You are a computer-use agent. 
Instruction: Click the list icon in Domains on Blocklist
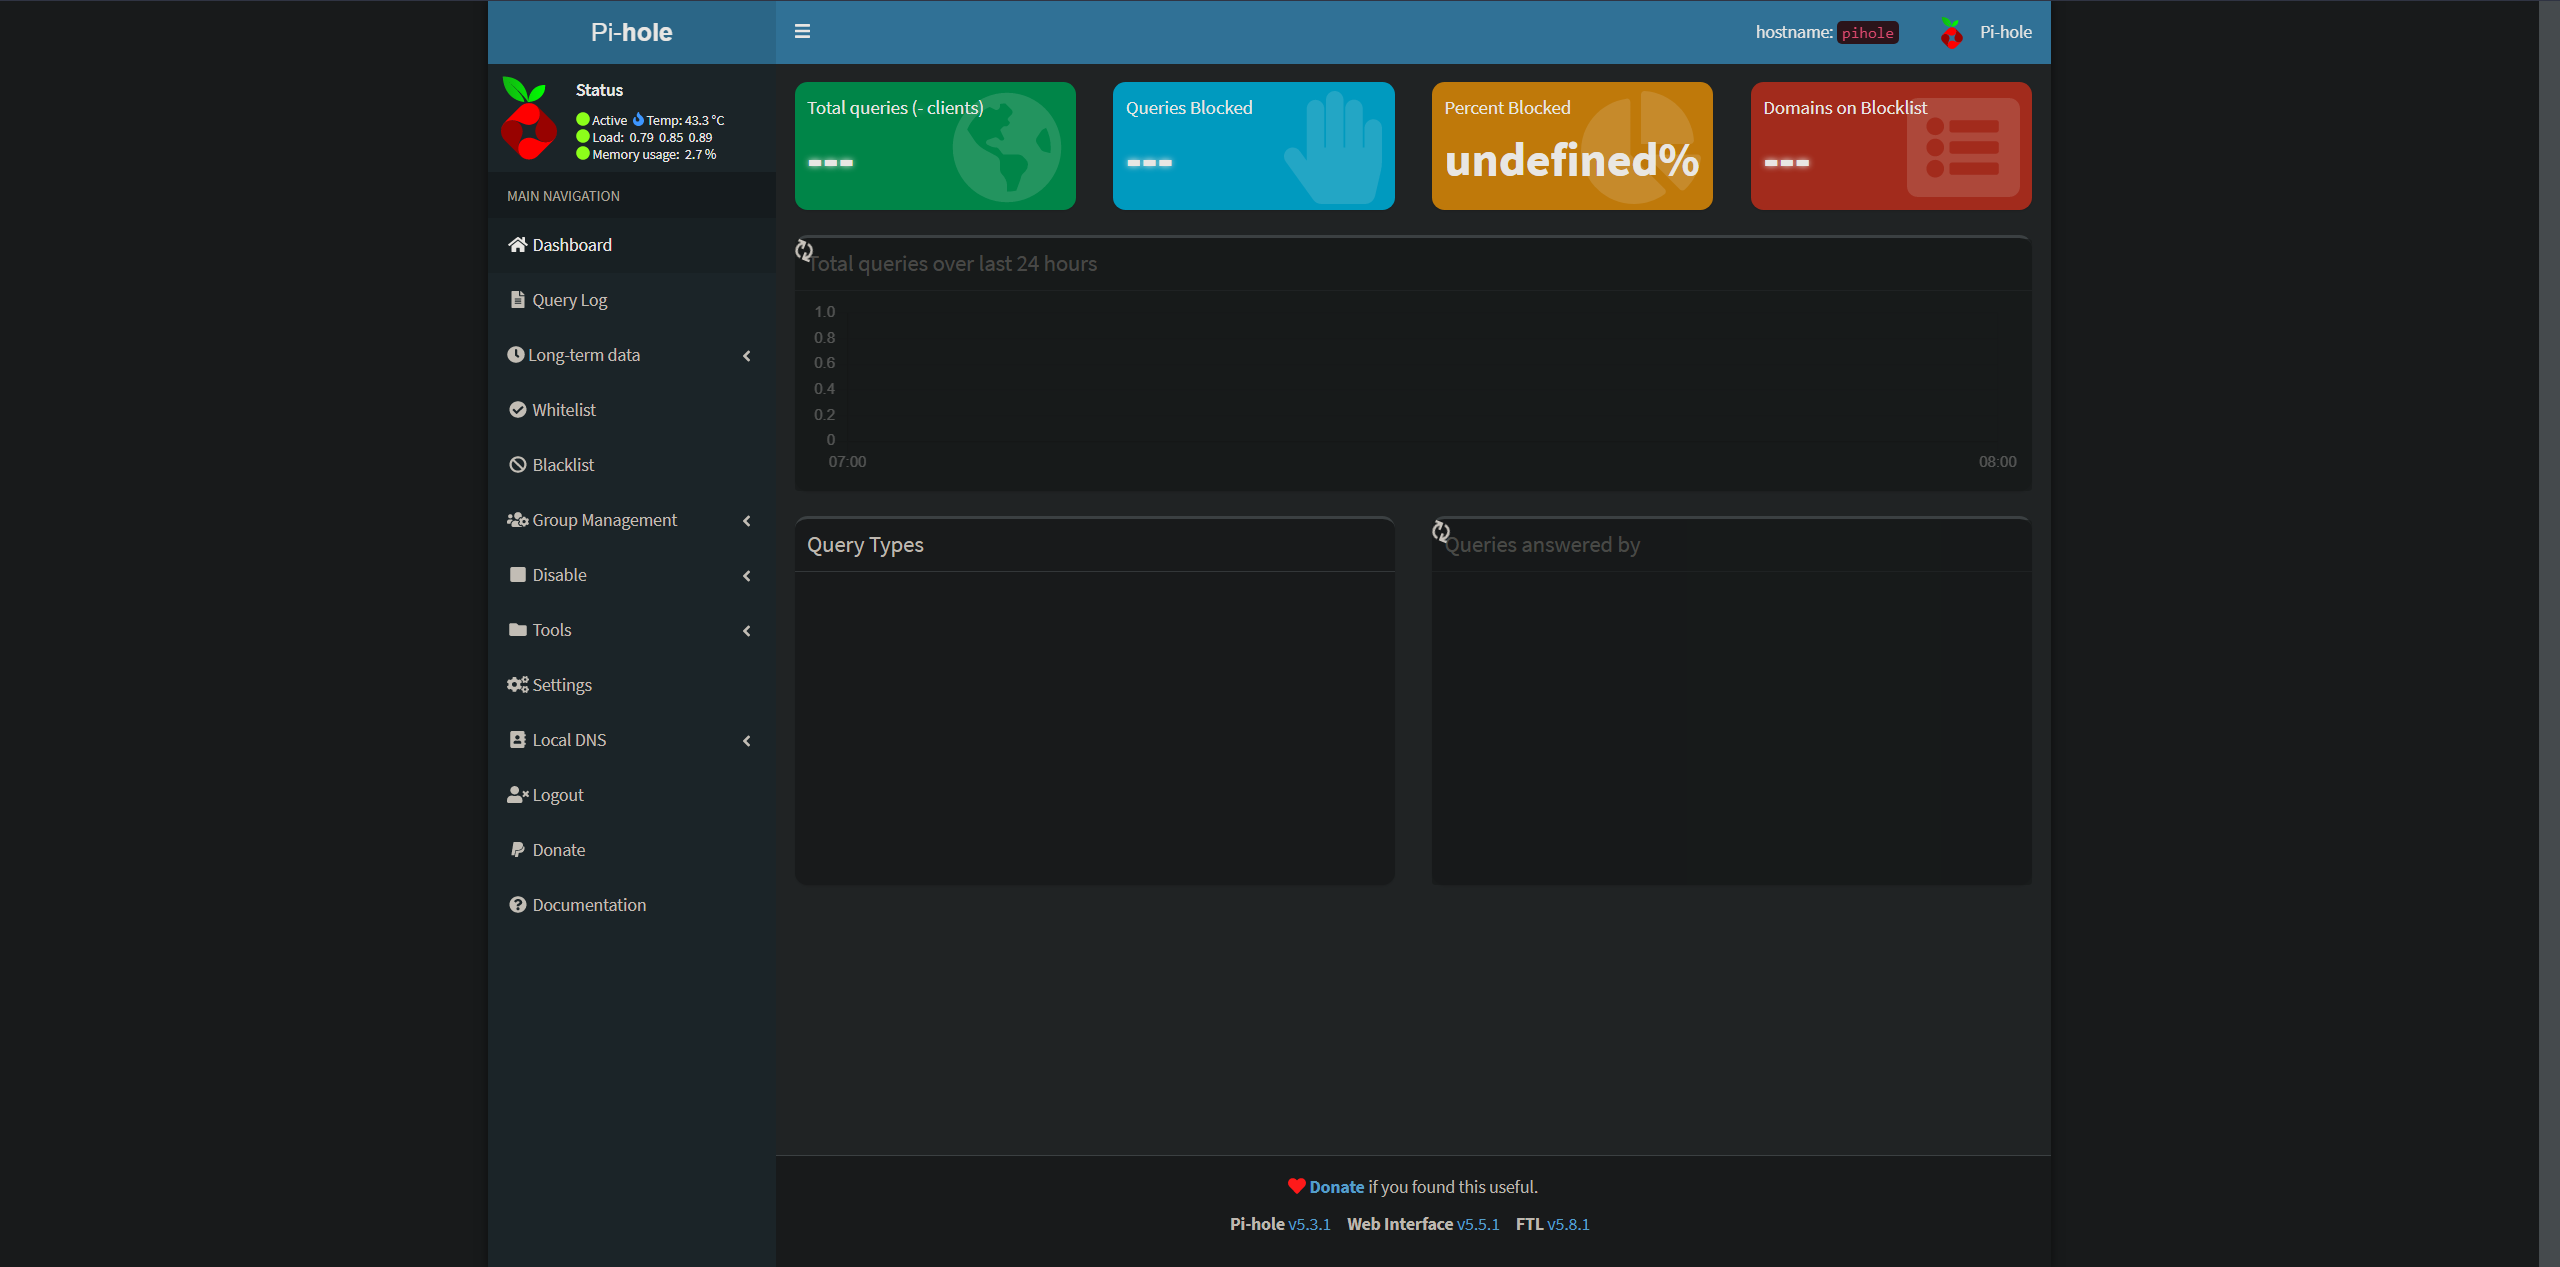tap(1963, 147)
